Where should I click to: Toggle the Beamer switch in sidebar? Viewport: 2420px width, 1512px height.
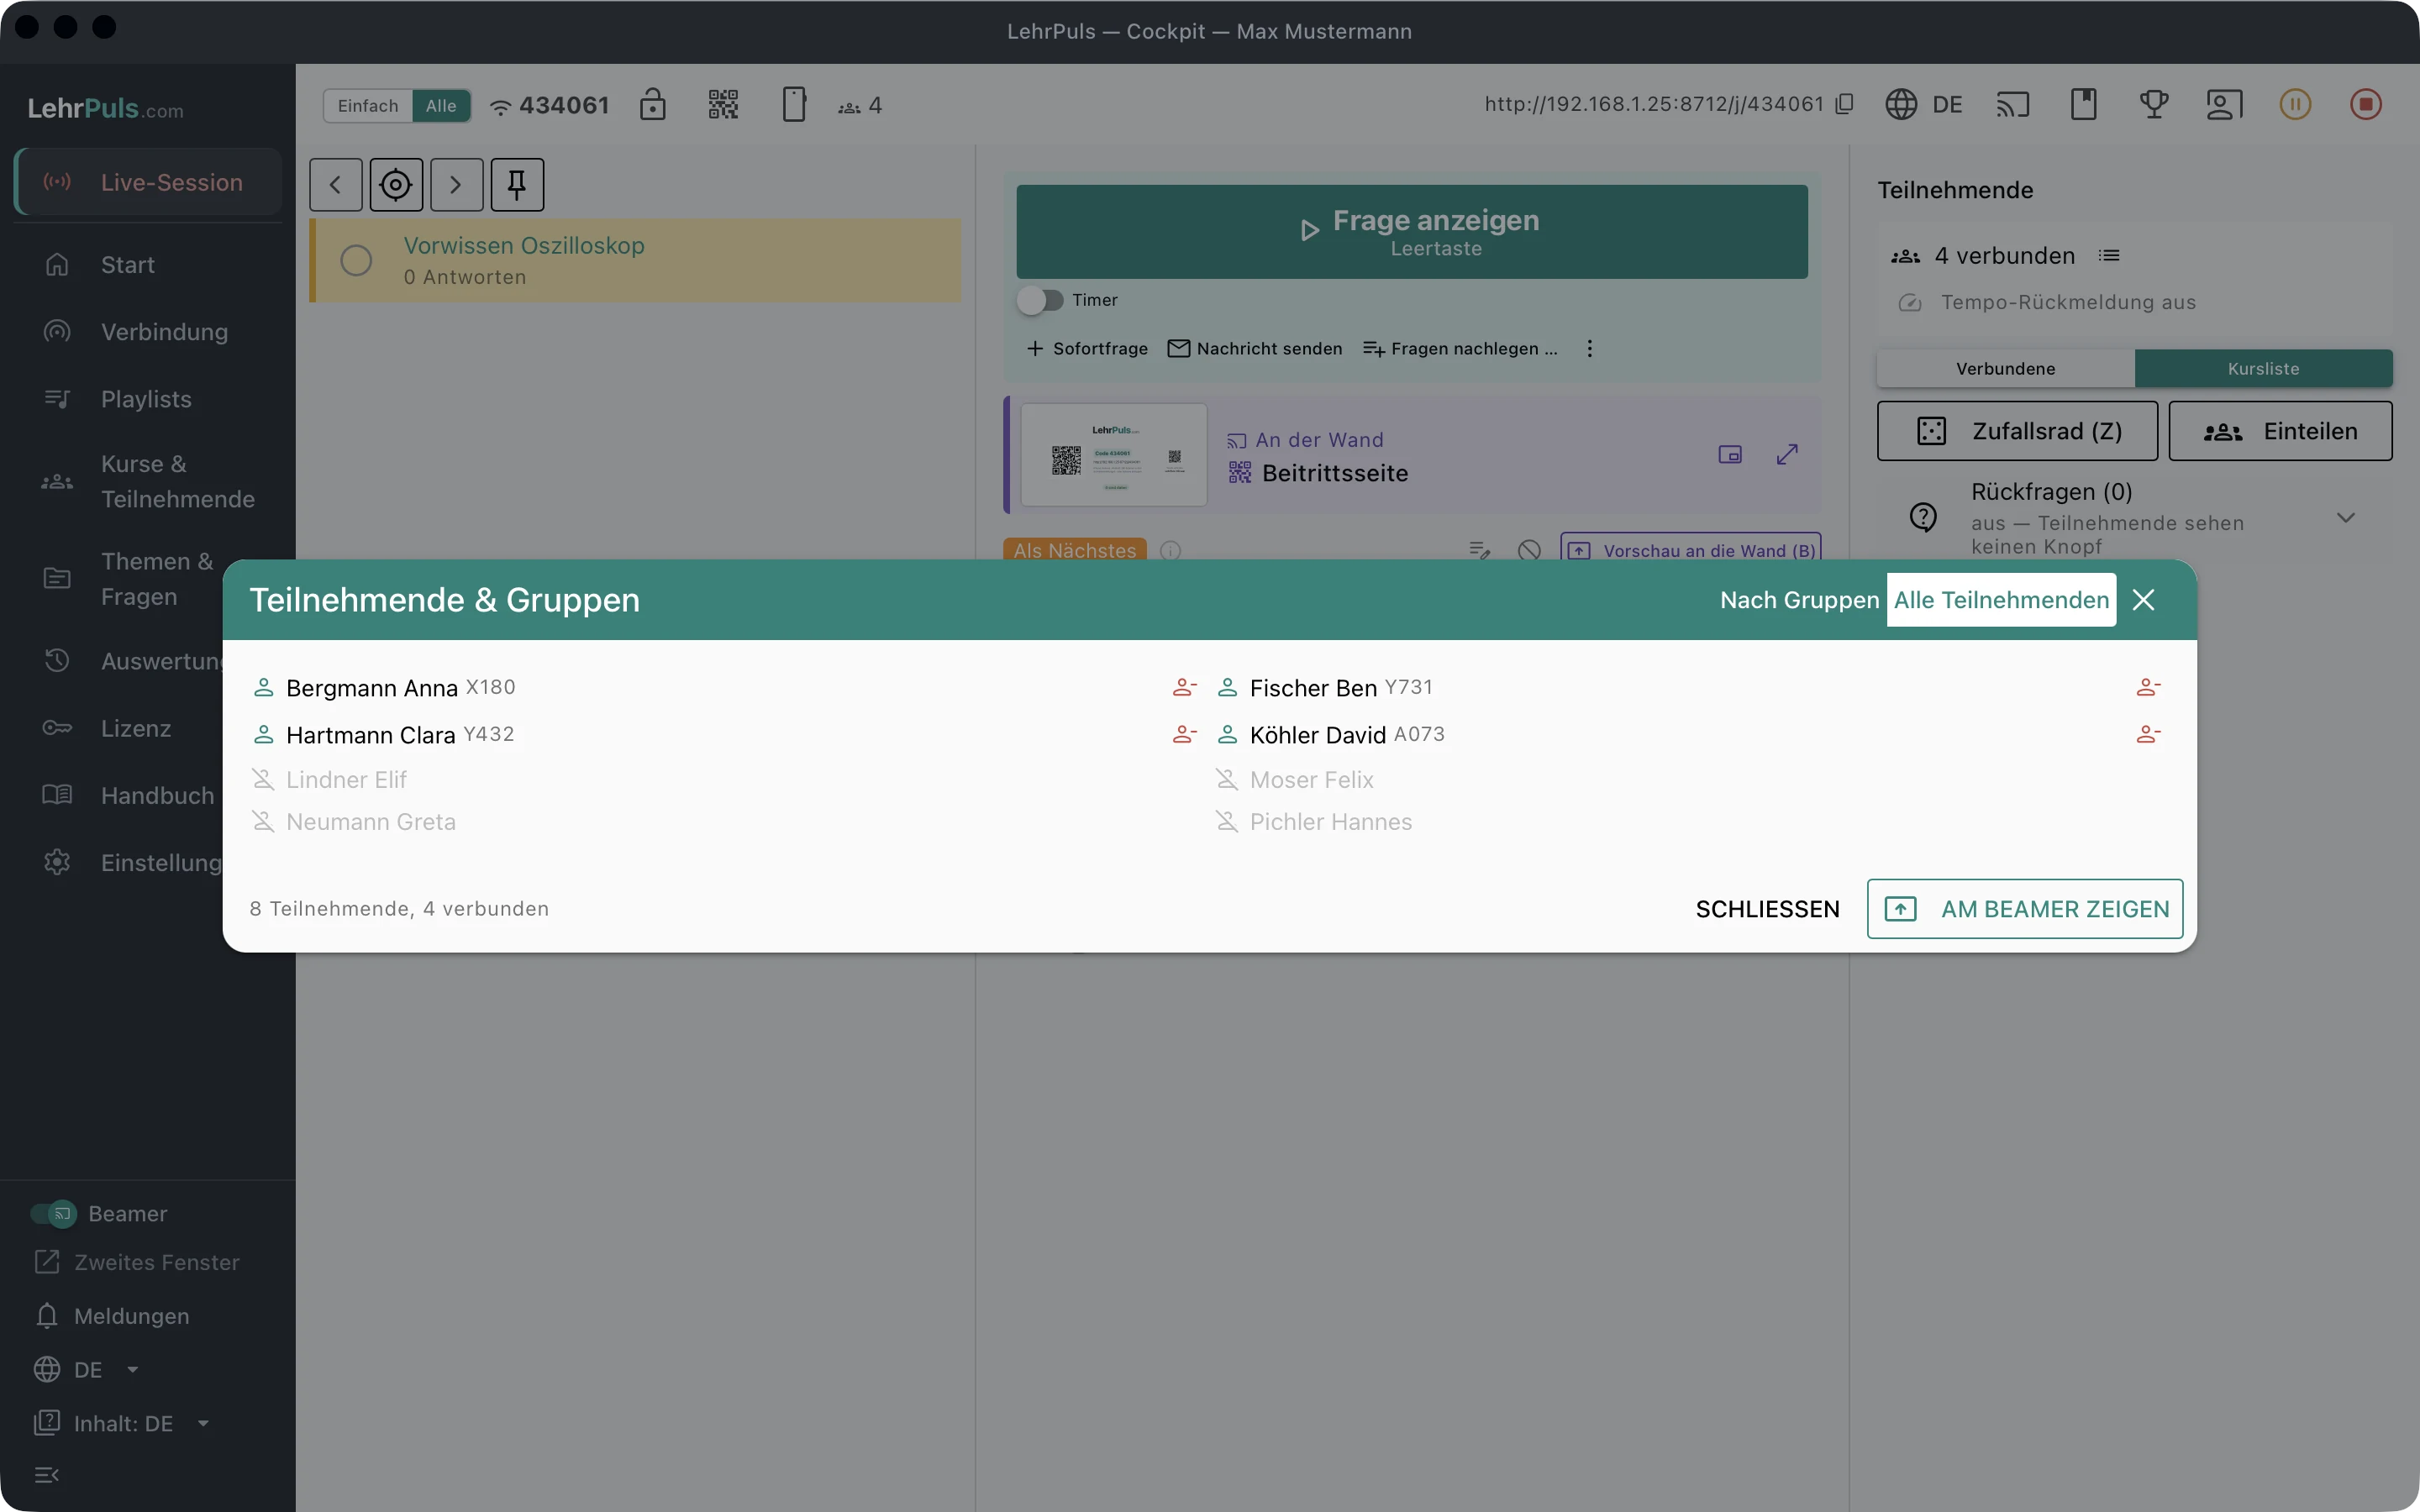pos(53,1213)
